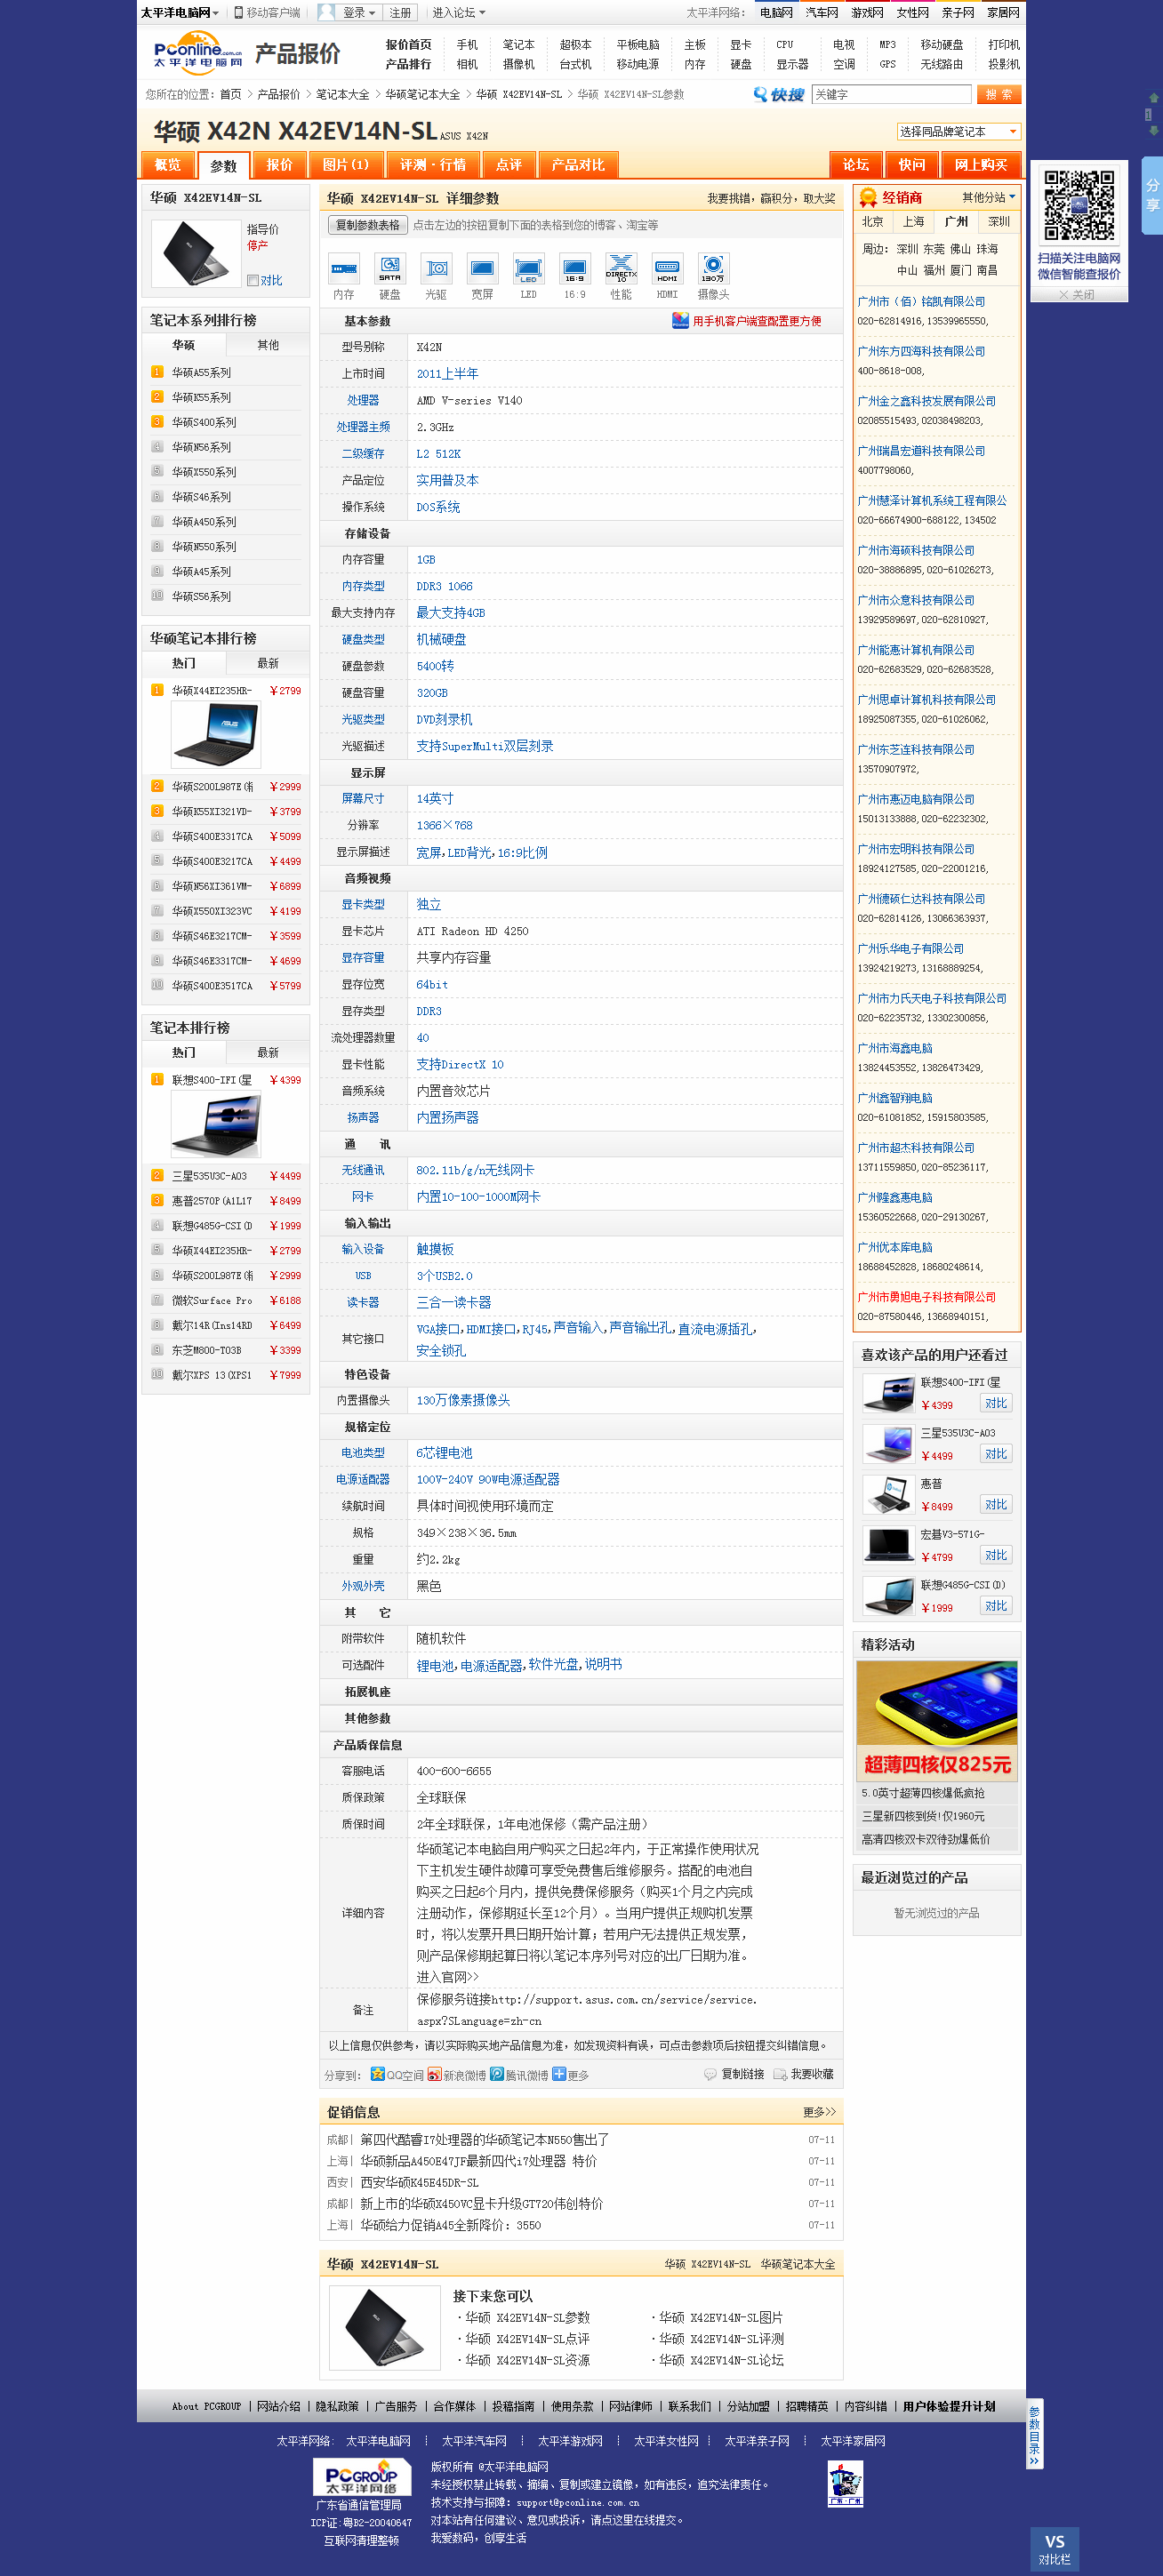Image resolution: width=1163 pixels, height=2576 pixels.
Task: Open the 华硕A55系列 ranking link
Action: [x=201, y=372]
